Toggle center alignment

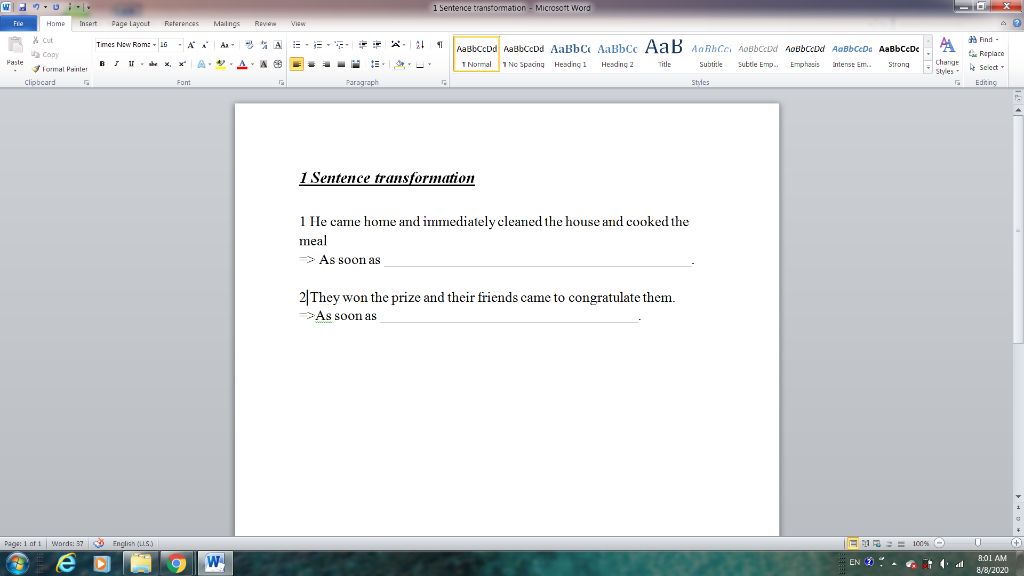312,64
